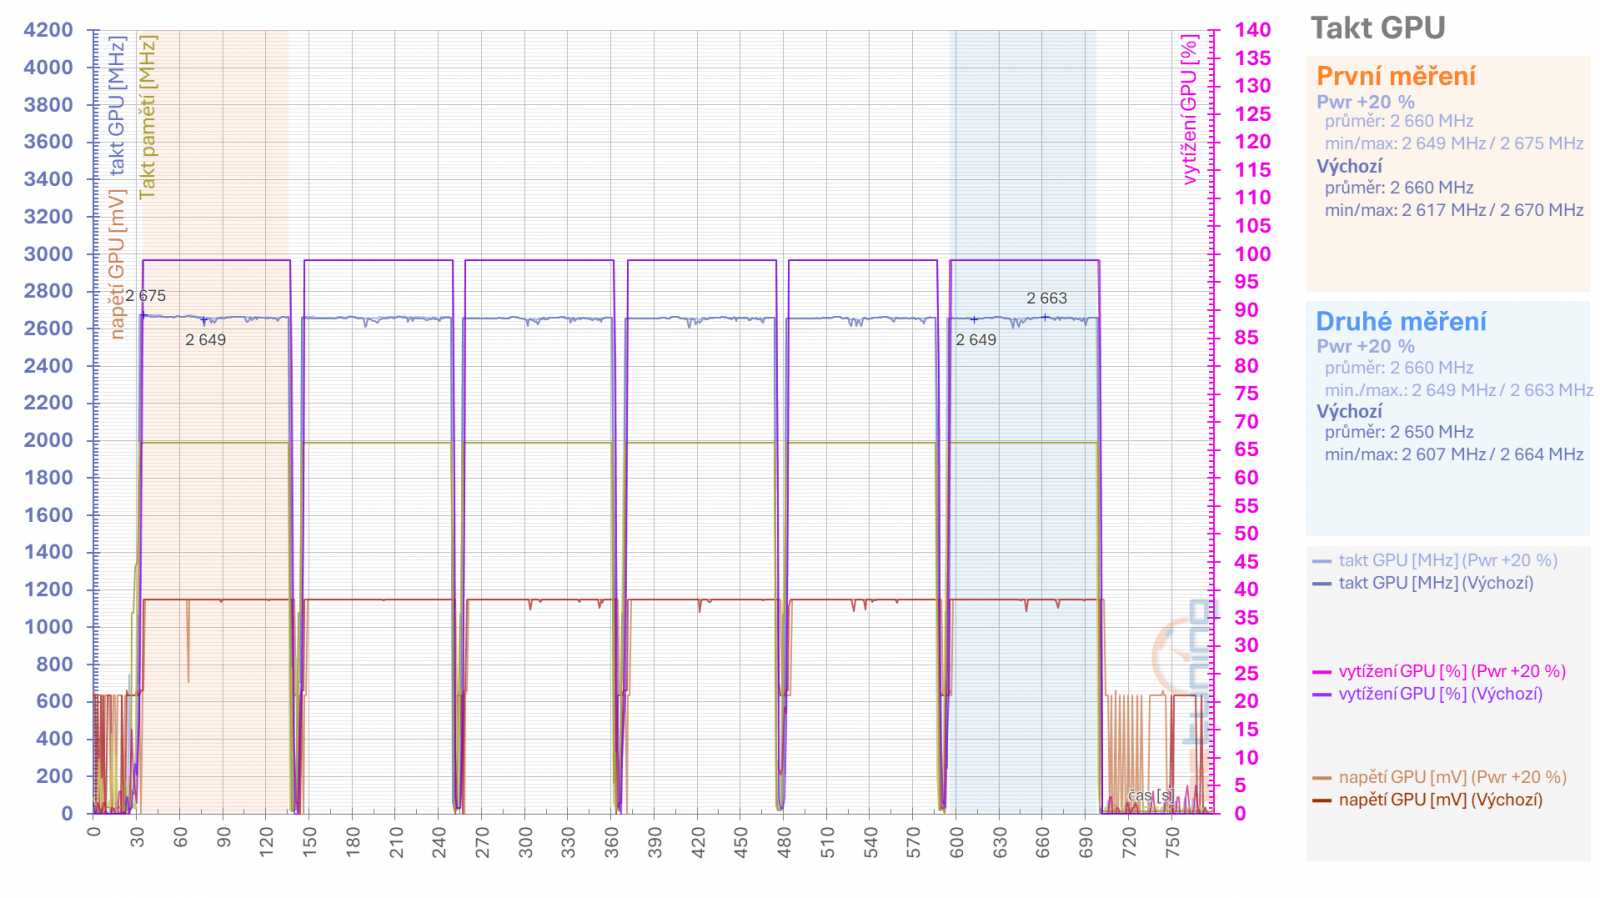Click legend swatch for takt GPU (Výchozí)
This screenshot has width=1600, height=898.
tap(1322, 583)
